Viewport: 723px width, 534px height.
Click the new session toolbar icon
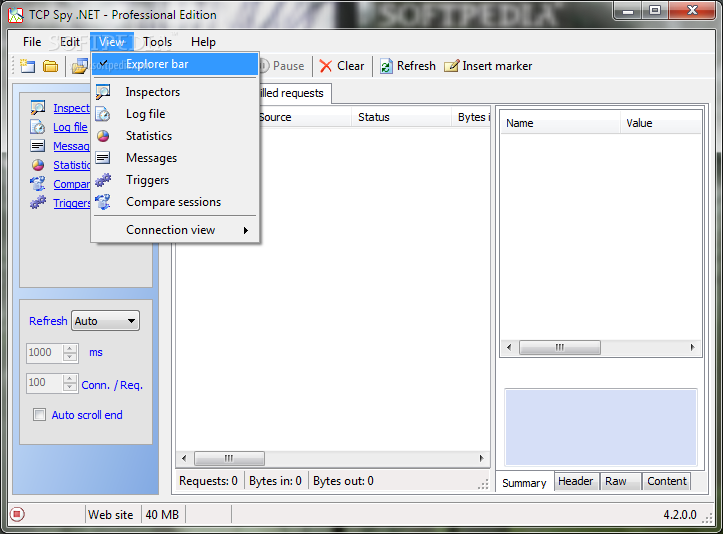[28, 66]
